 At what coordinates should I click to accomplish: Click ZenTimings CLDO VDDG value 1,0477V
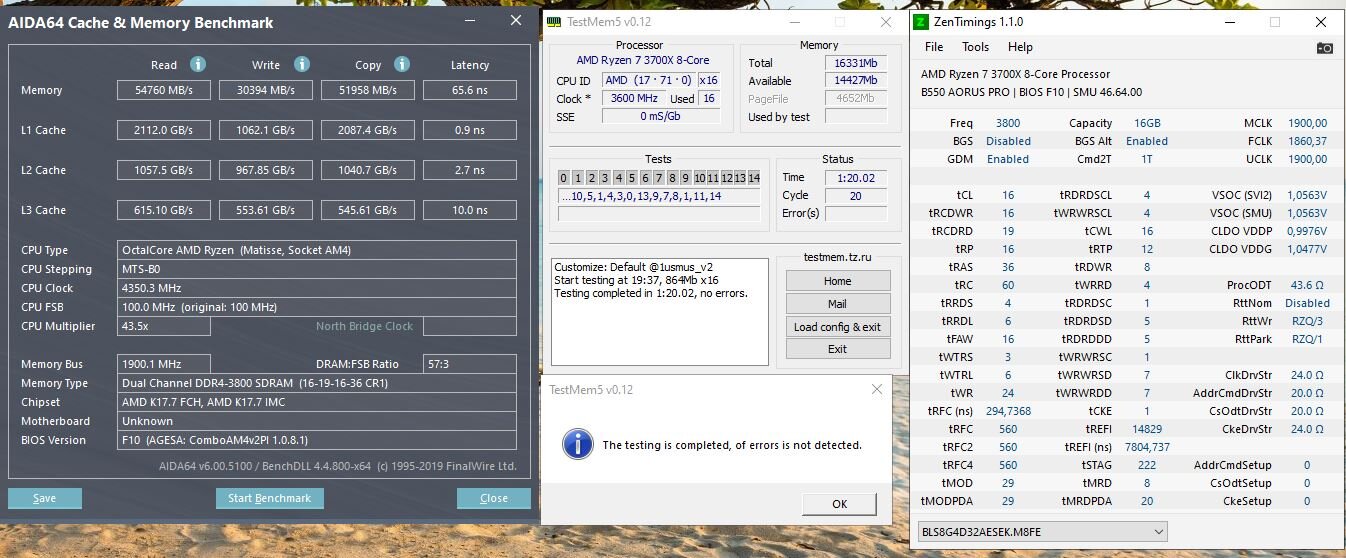[x=1308, y=249]
